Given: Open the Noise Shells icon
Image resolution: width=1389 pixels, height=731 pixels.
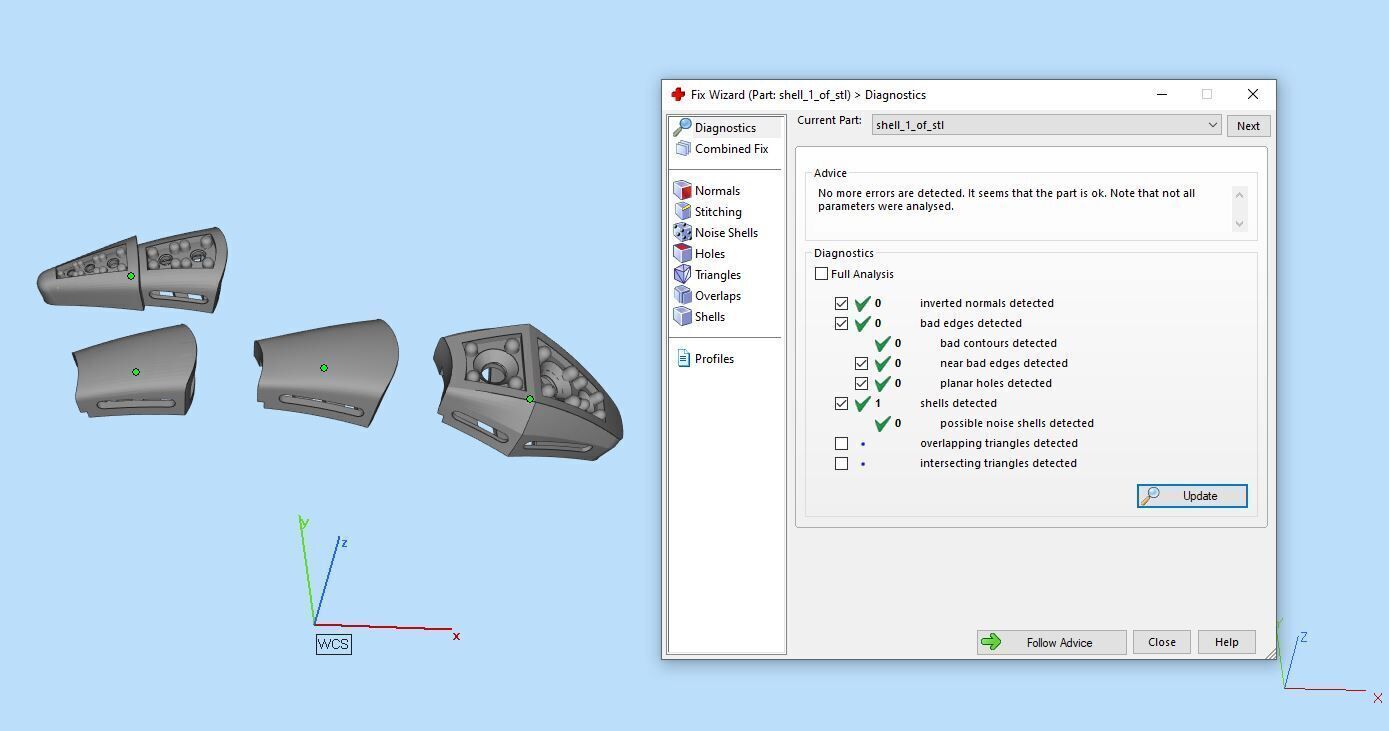Looking at the screenshot, I should click(682, 232).
